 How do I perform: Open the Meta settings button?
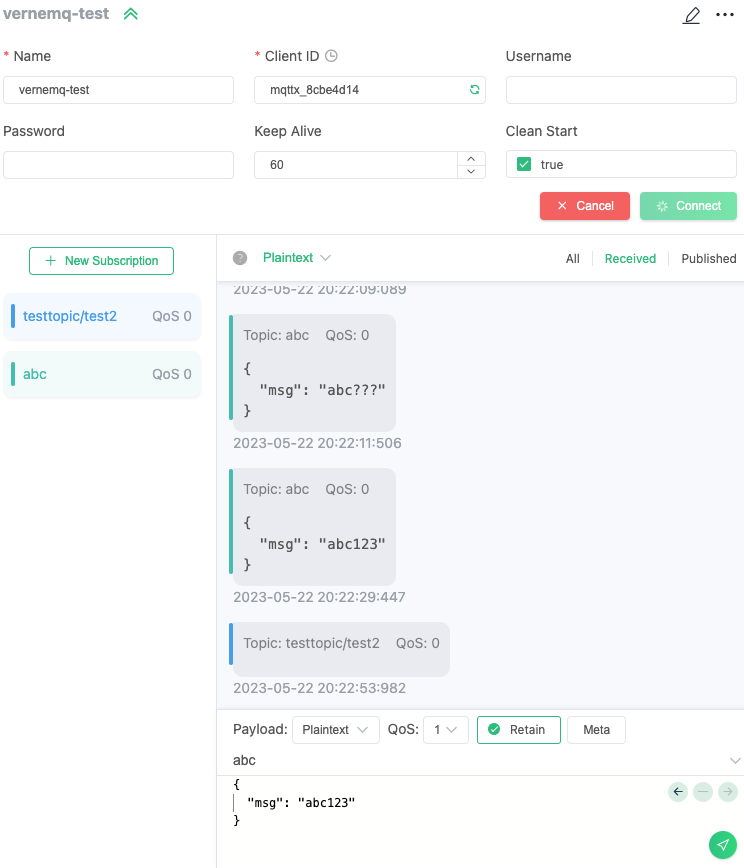(x=596, y=730)
